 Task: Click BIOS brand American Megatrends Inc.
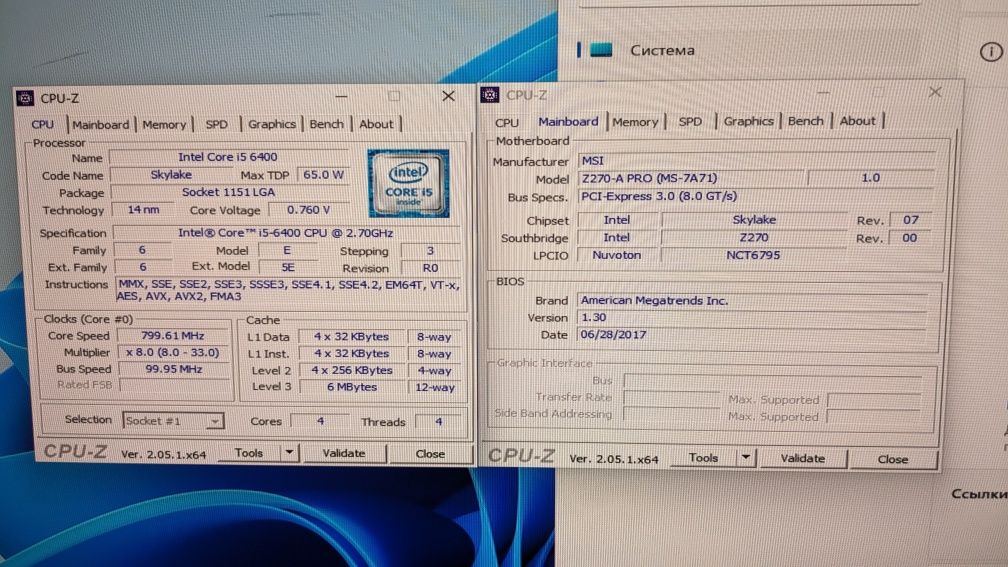tap(753, 300)
